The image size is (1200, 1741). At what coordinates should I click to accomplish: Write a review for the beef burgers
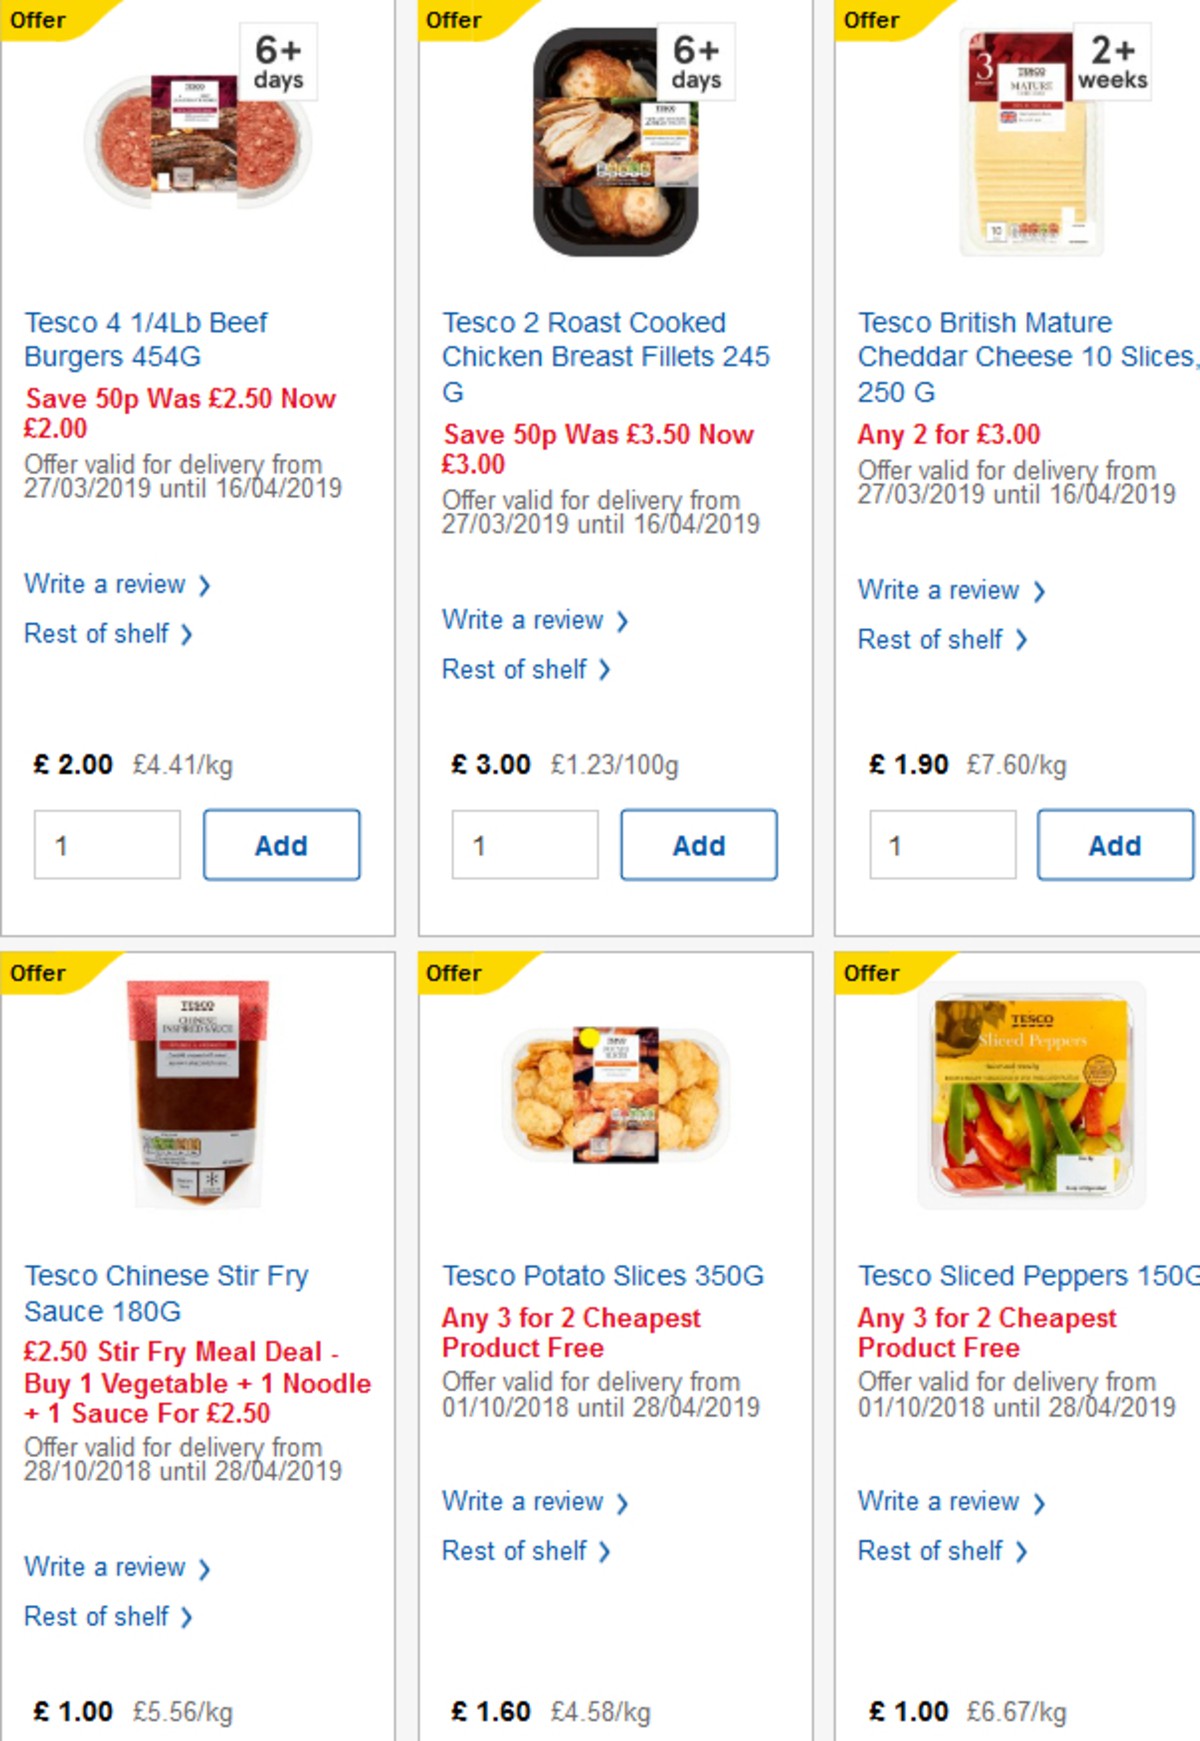tap(106, 584)
